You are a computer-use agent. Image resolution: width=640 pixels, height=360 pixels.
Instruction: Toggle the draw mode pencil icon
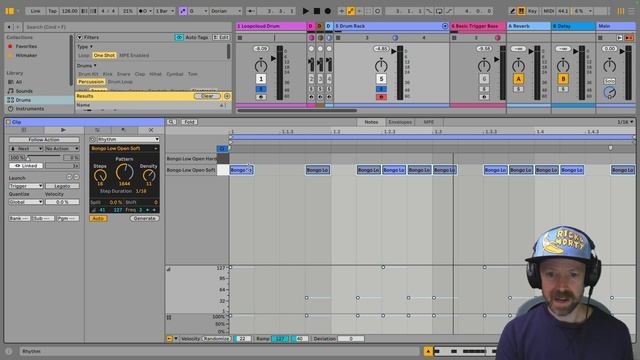(x=513, y=11)
